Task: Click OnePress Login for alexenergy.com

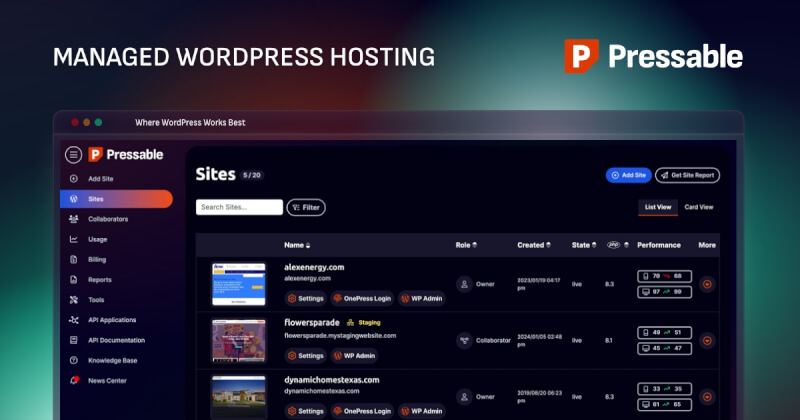Action: 362,299
